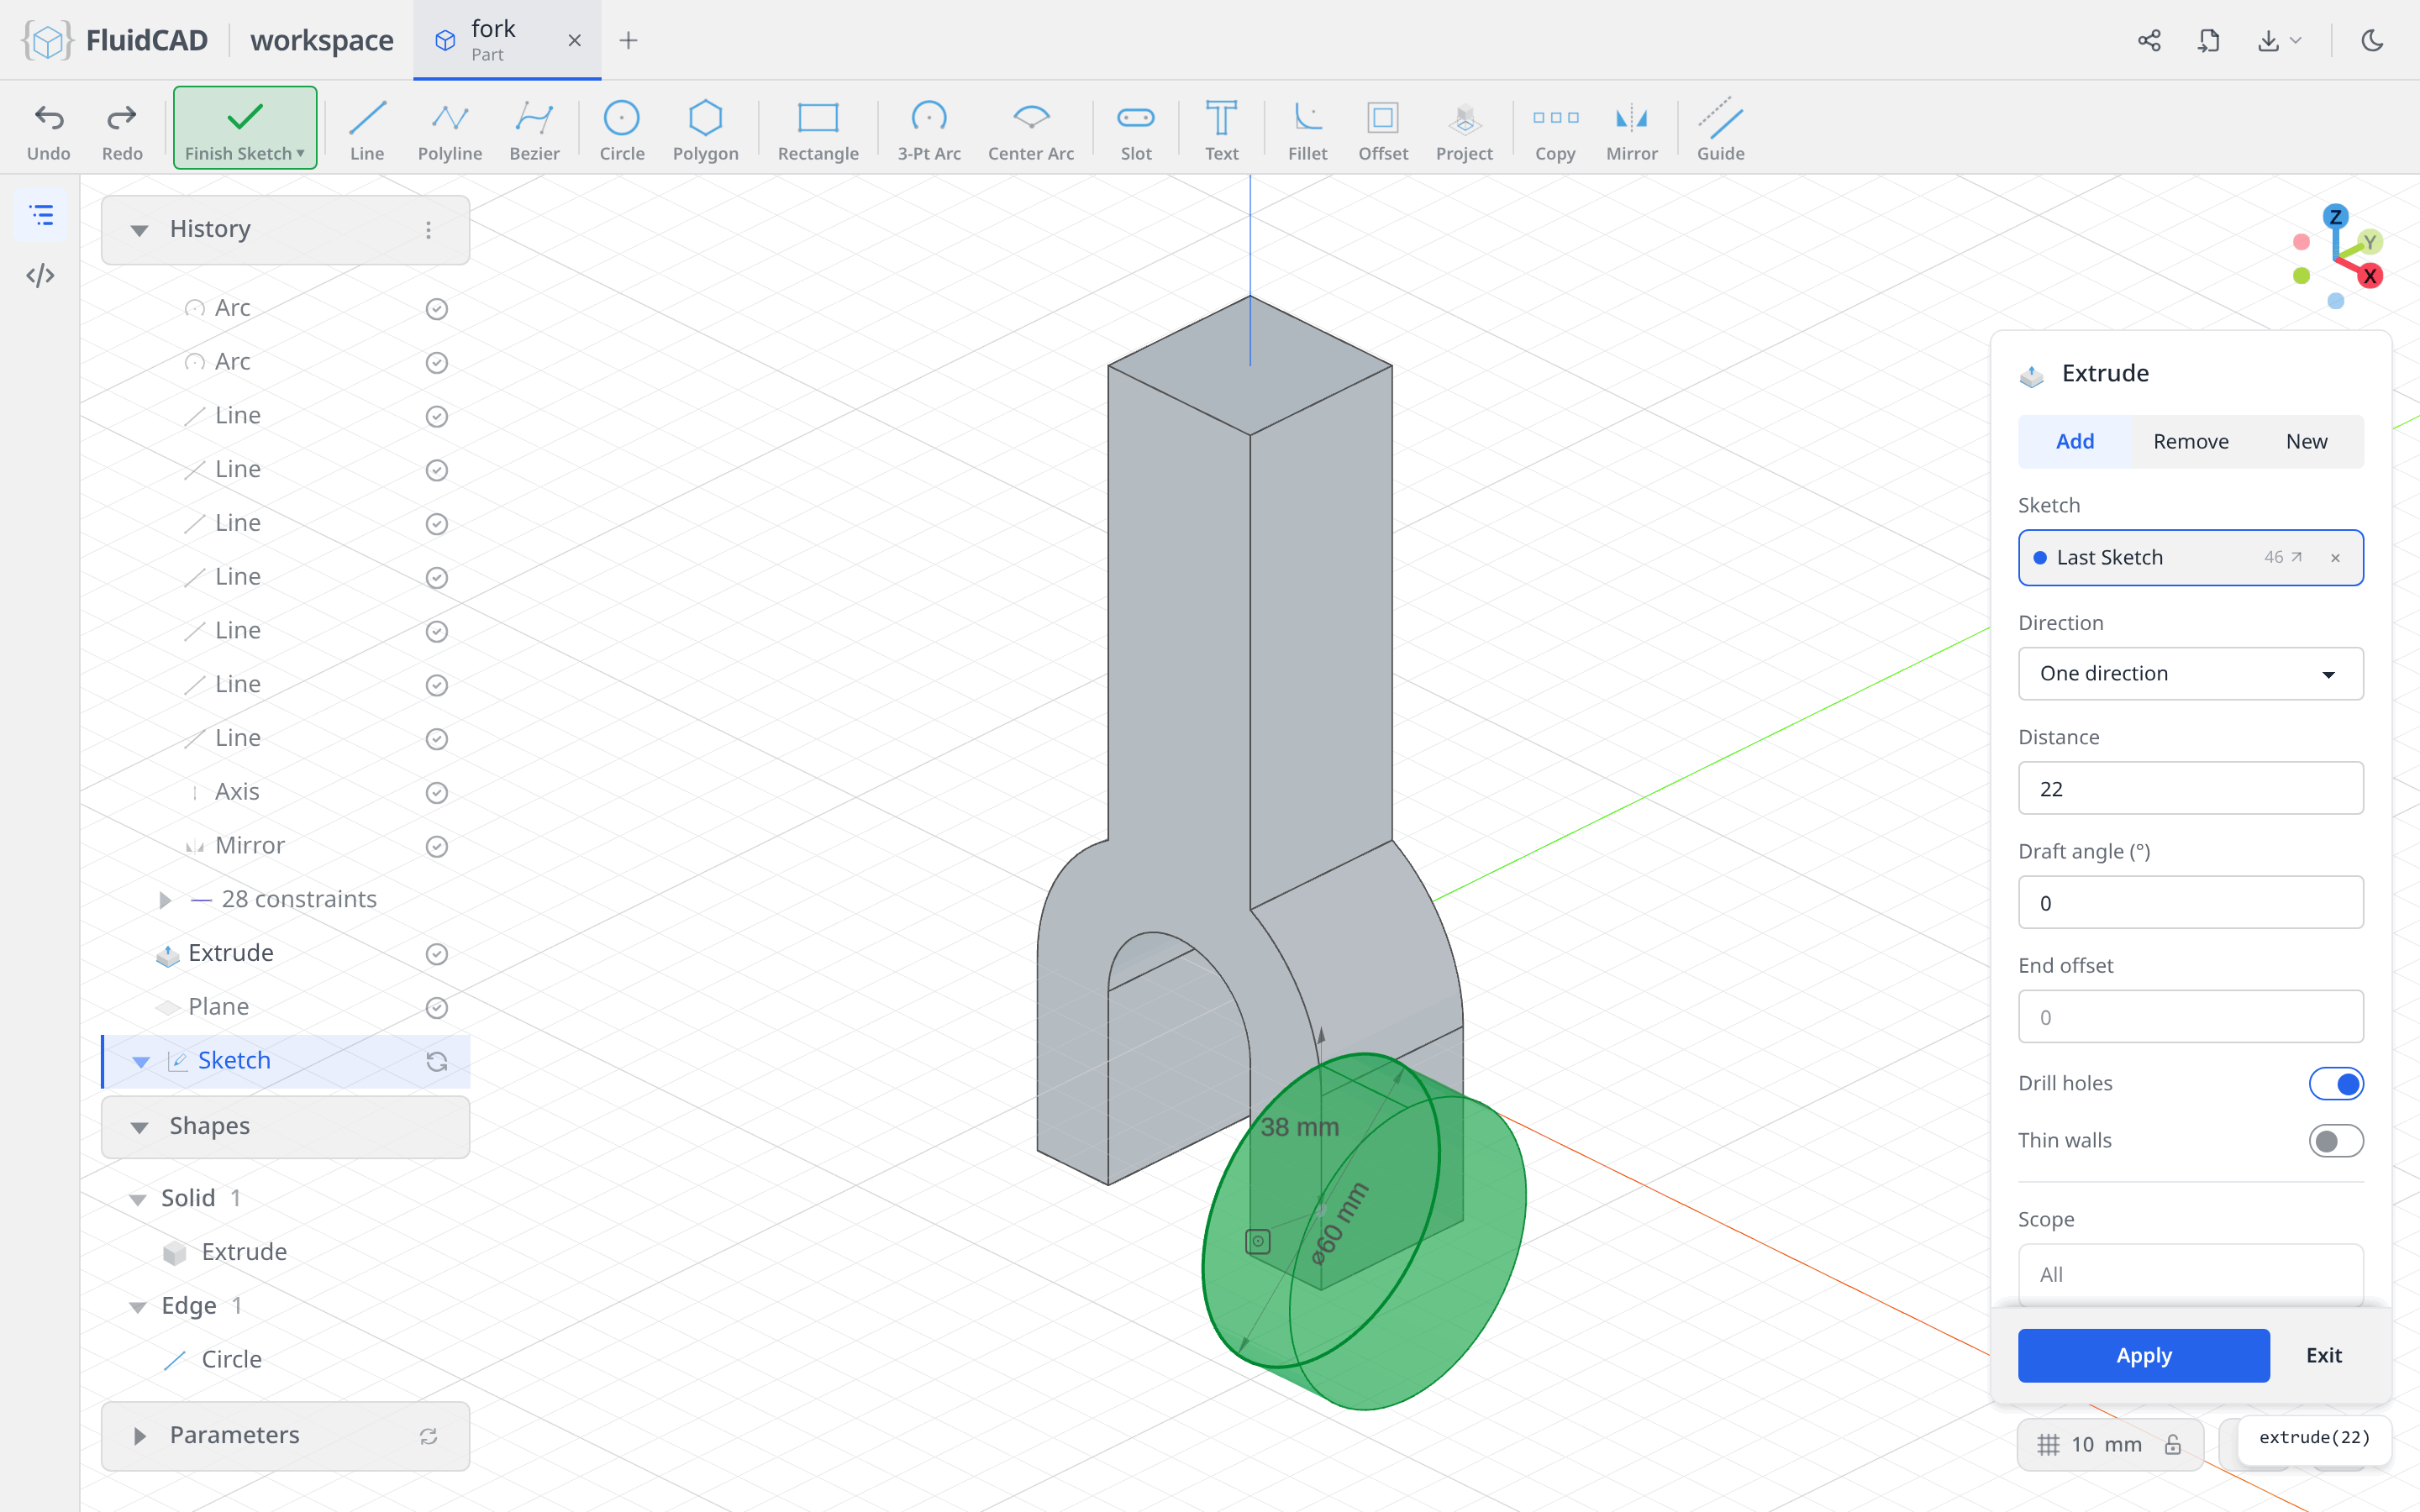Select the Text tool
This screenshot has height=1512, width=2420.
click(1221, 130)
